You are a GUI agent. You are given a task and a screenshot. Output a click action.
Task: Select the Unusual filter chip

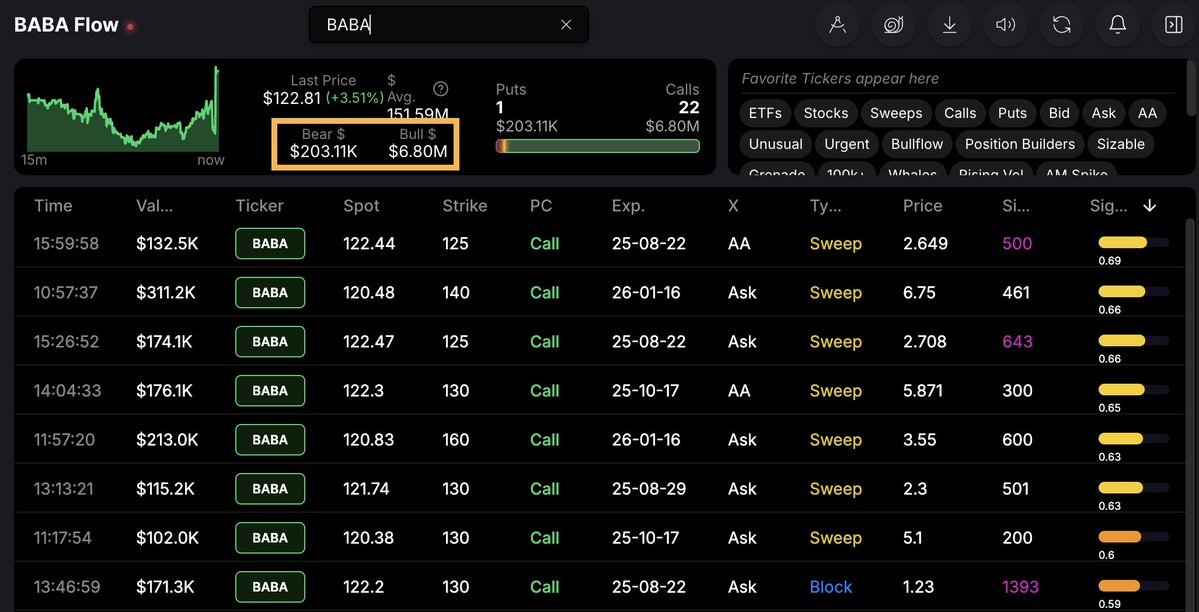pyautogui.click(x=775, y=144)
